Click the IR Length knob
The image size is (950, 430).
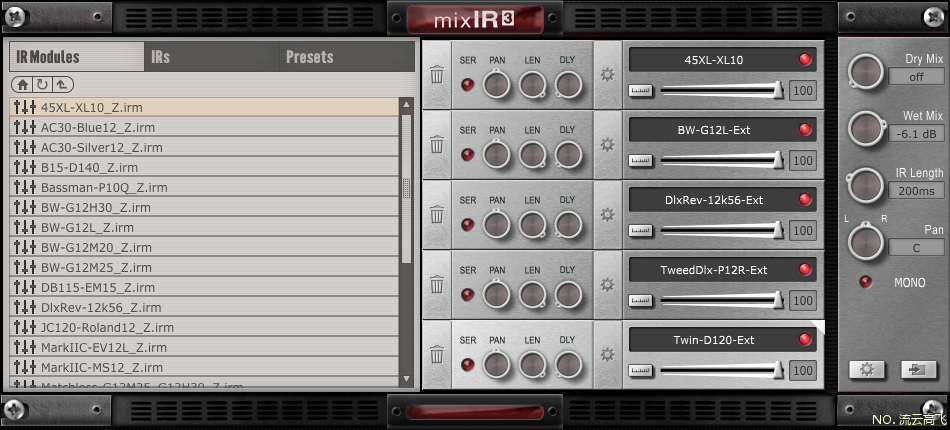click(866, 185)
